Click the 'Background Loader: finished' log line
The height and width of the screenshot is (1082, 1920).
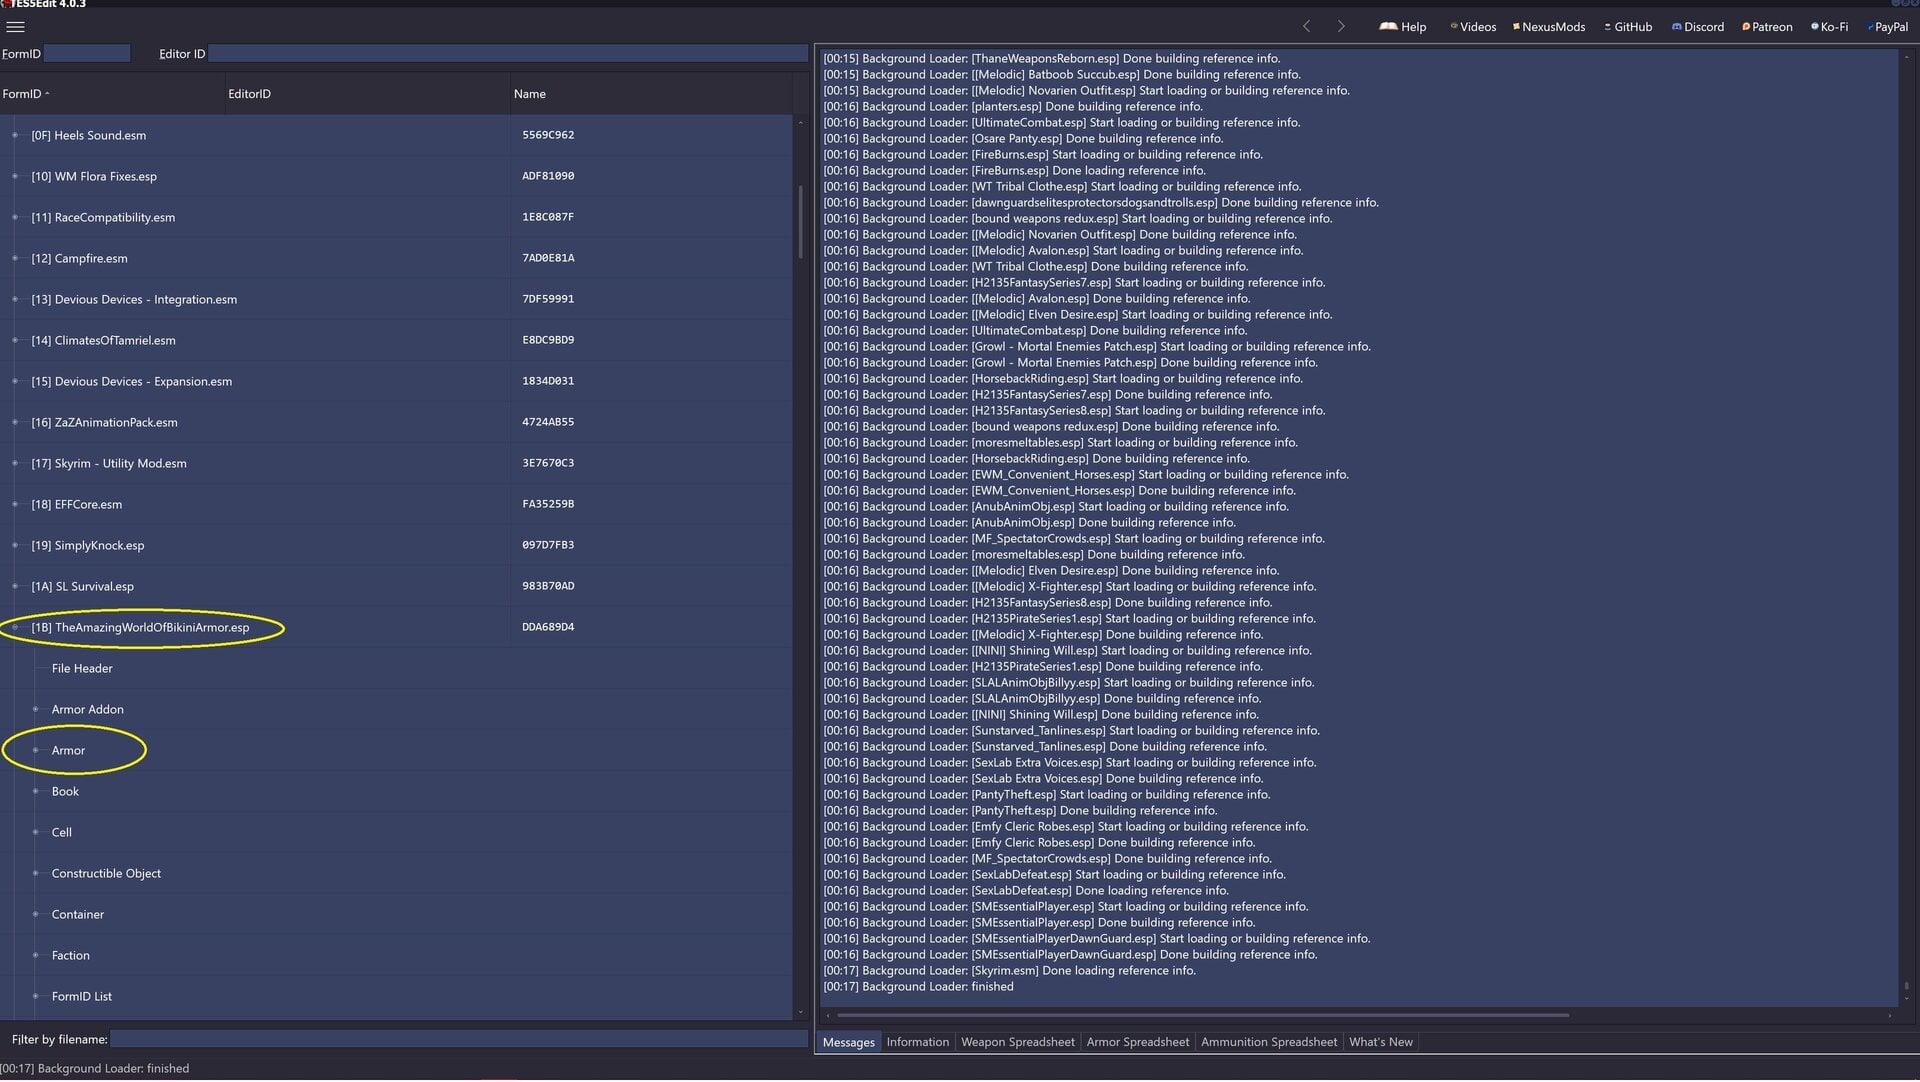918,987
